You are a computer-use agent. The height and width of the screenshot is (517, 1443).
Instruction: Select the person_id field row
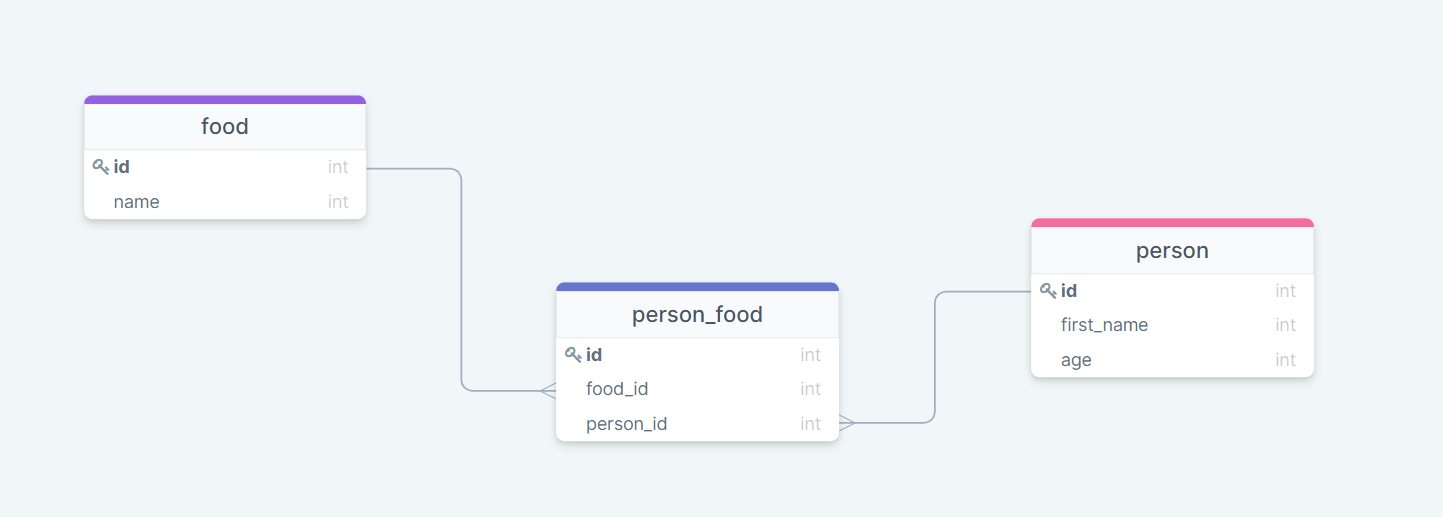[697, 424]
